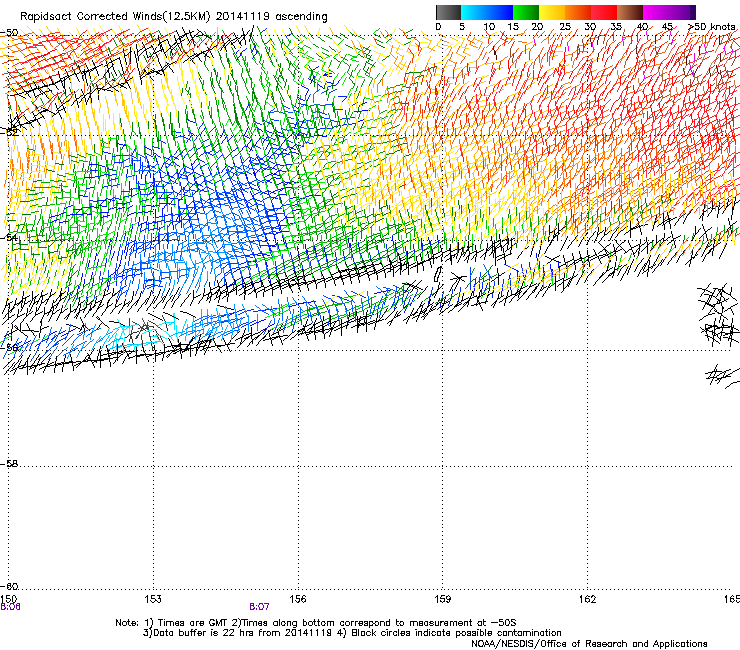Screen dimensions: 740x650
Task: Click the orange 25-30 knots legend segment
Action: click(578, 12)
